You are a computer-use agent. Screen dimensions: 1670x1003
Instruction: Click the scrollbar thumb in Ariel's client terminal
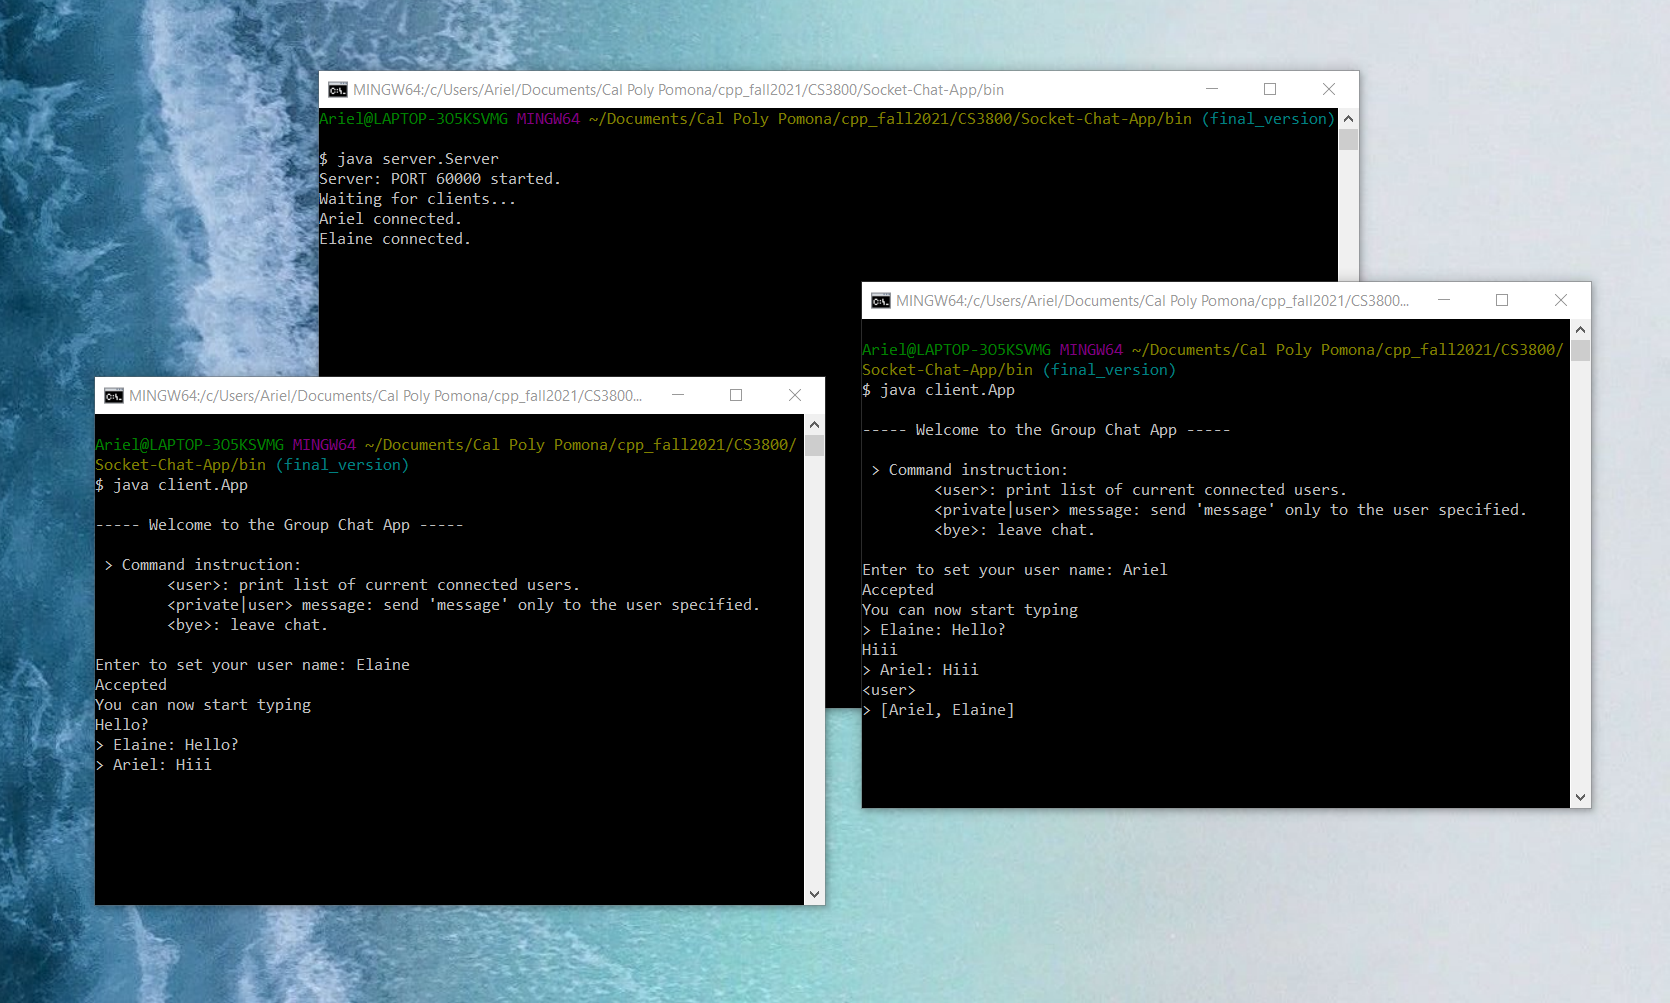pos(1580,350)
